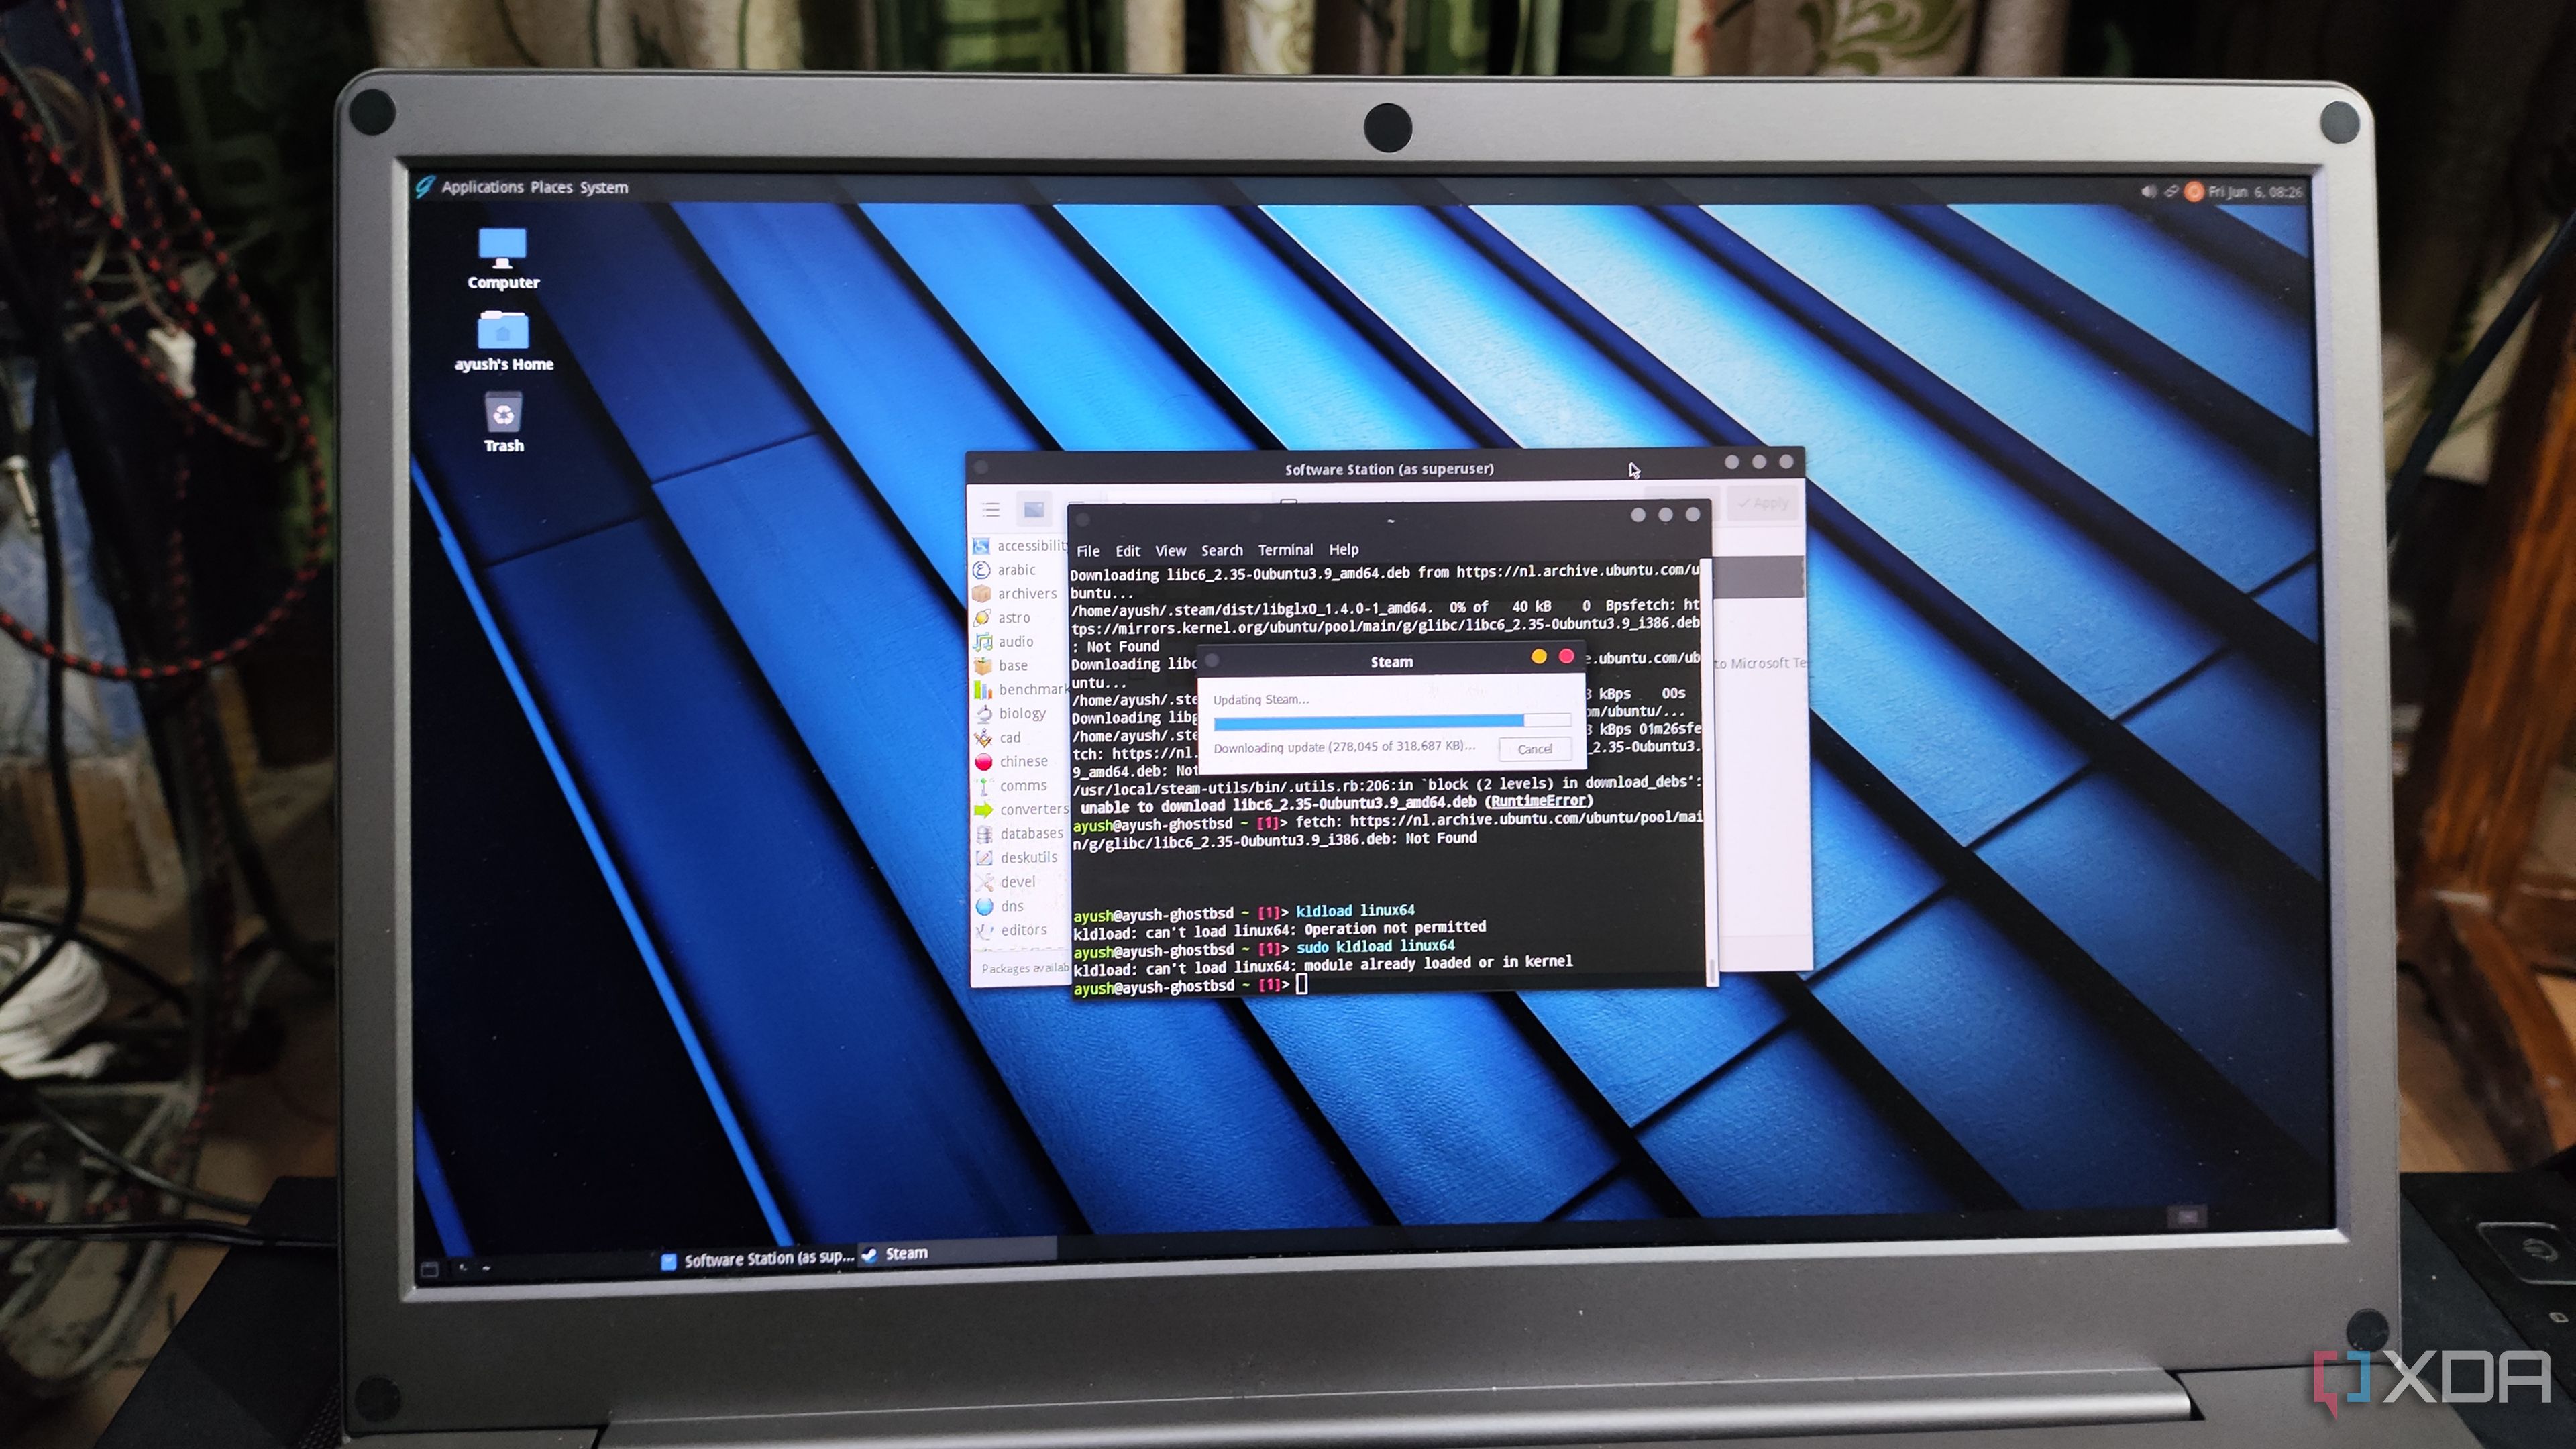Open the terminal File menu
This screenshot has width=2576, height=1449.
point(1088,551)
